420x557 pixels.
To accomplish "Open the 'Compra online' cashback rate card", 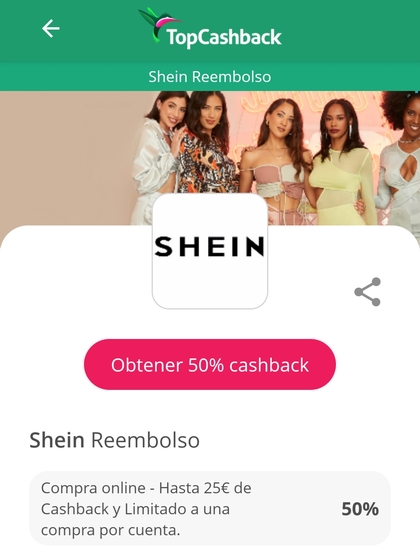I will click(x=210, y=509).
